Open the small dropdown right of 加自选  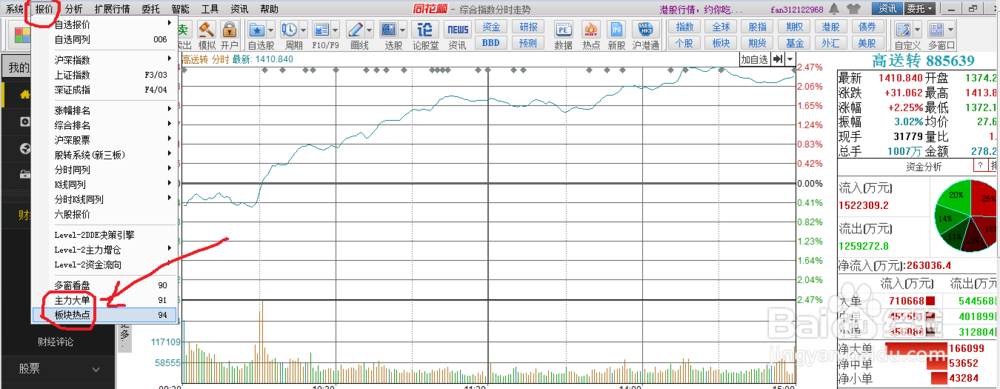(x=790, y=59)
